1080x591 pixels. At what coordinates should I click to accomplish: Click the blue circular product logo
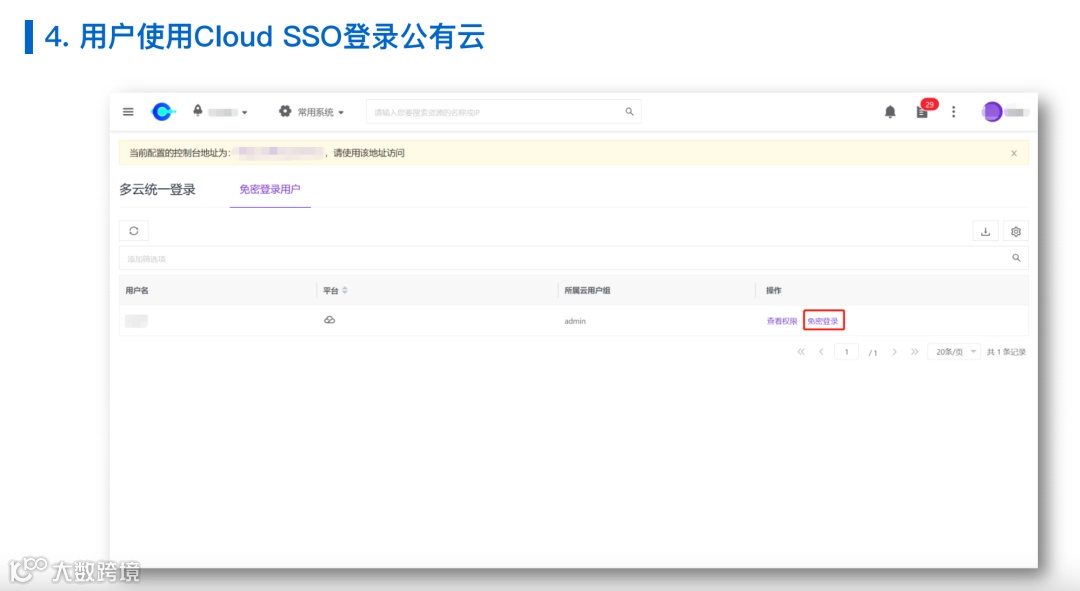click(163, 112)
